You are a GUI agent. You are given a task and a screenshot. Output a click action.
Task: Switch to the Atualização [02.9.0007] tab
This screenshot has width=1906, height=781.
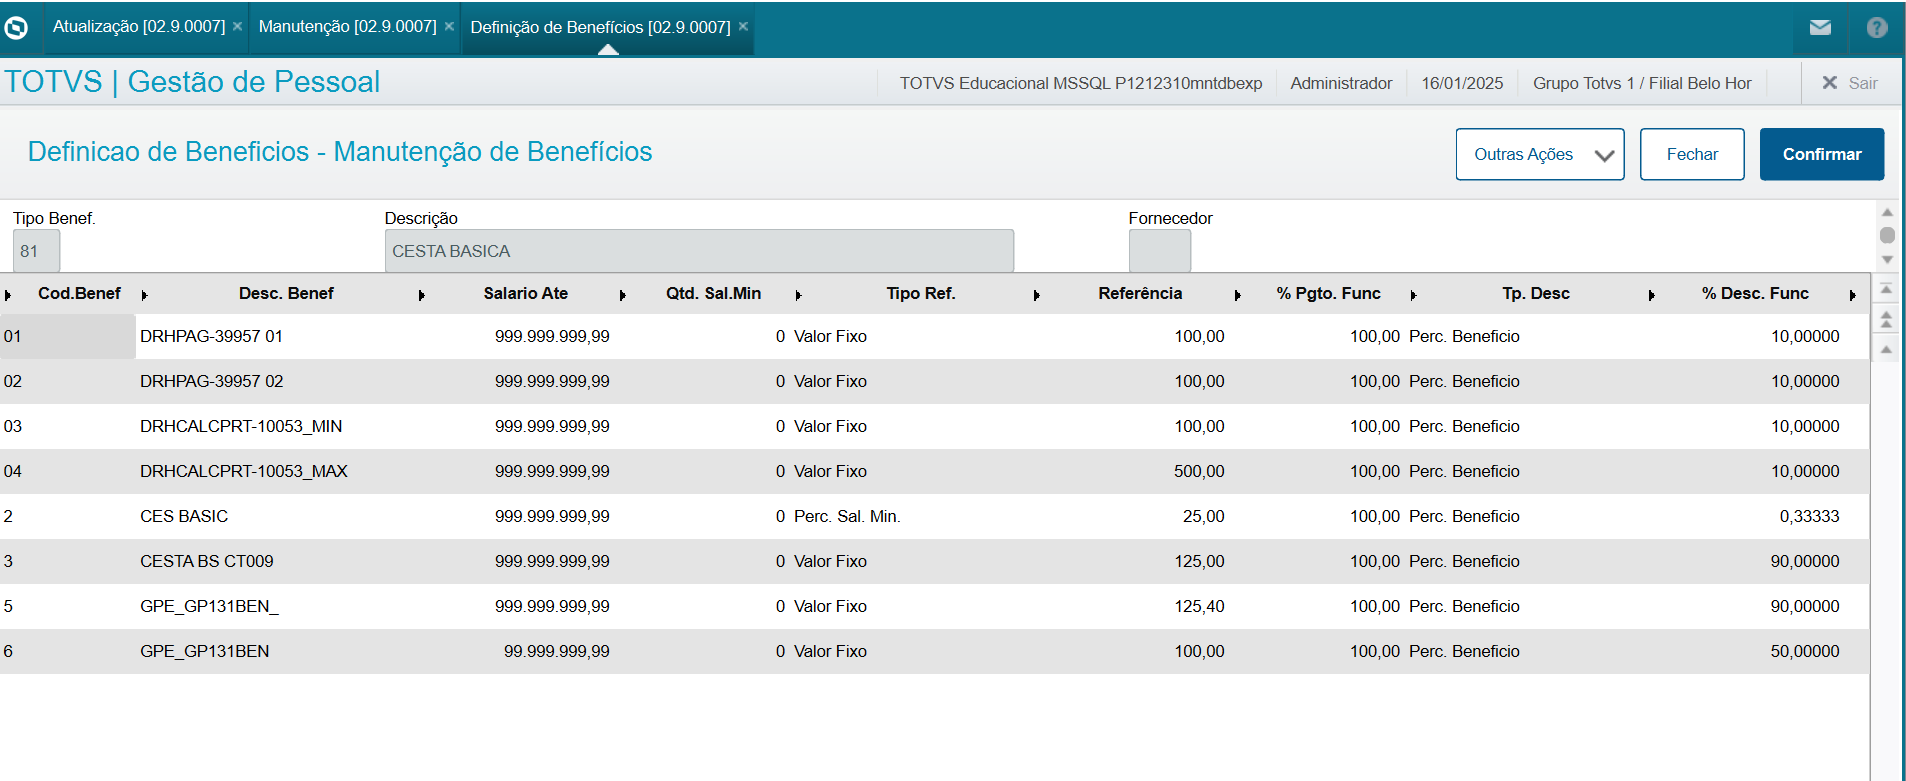(139, 26)
